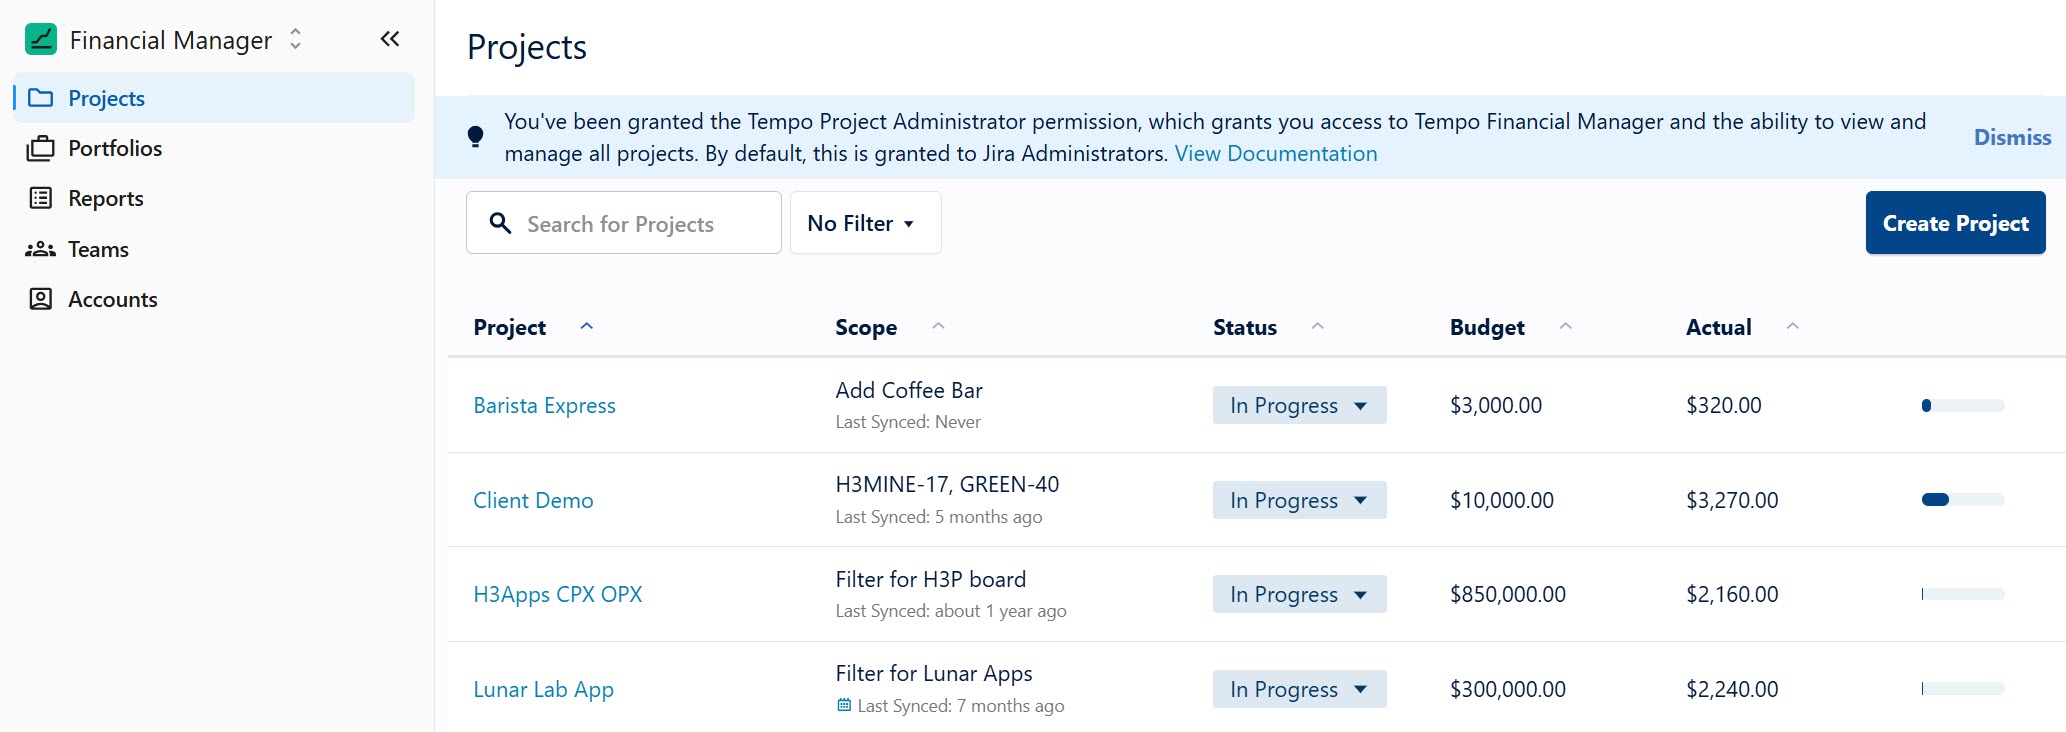Screen dimensions: 2066x732
Task: Open the No Filter dropdown
Action: 864,223
